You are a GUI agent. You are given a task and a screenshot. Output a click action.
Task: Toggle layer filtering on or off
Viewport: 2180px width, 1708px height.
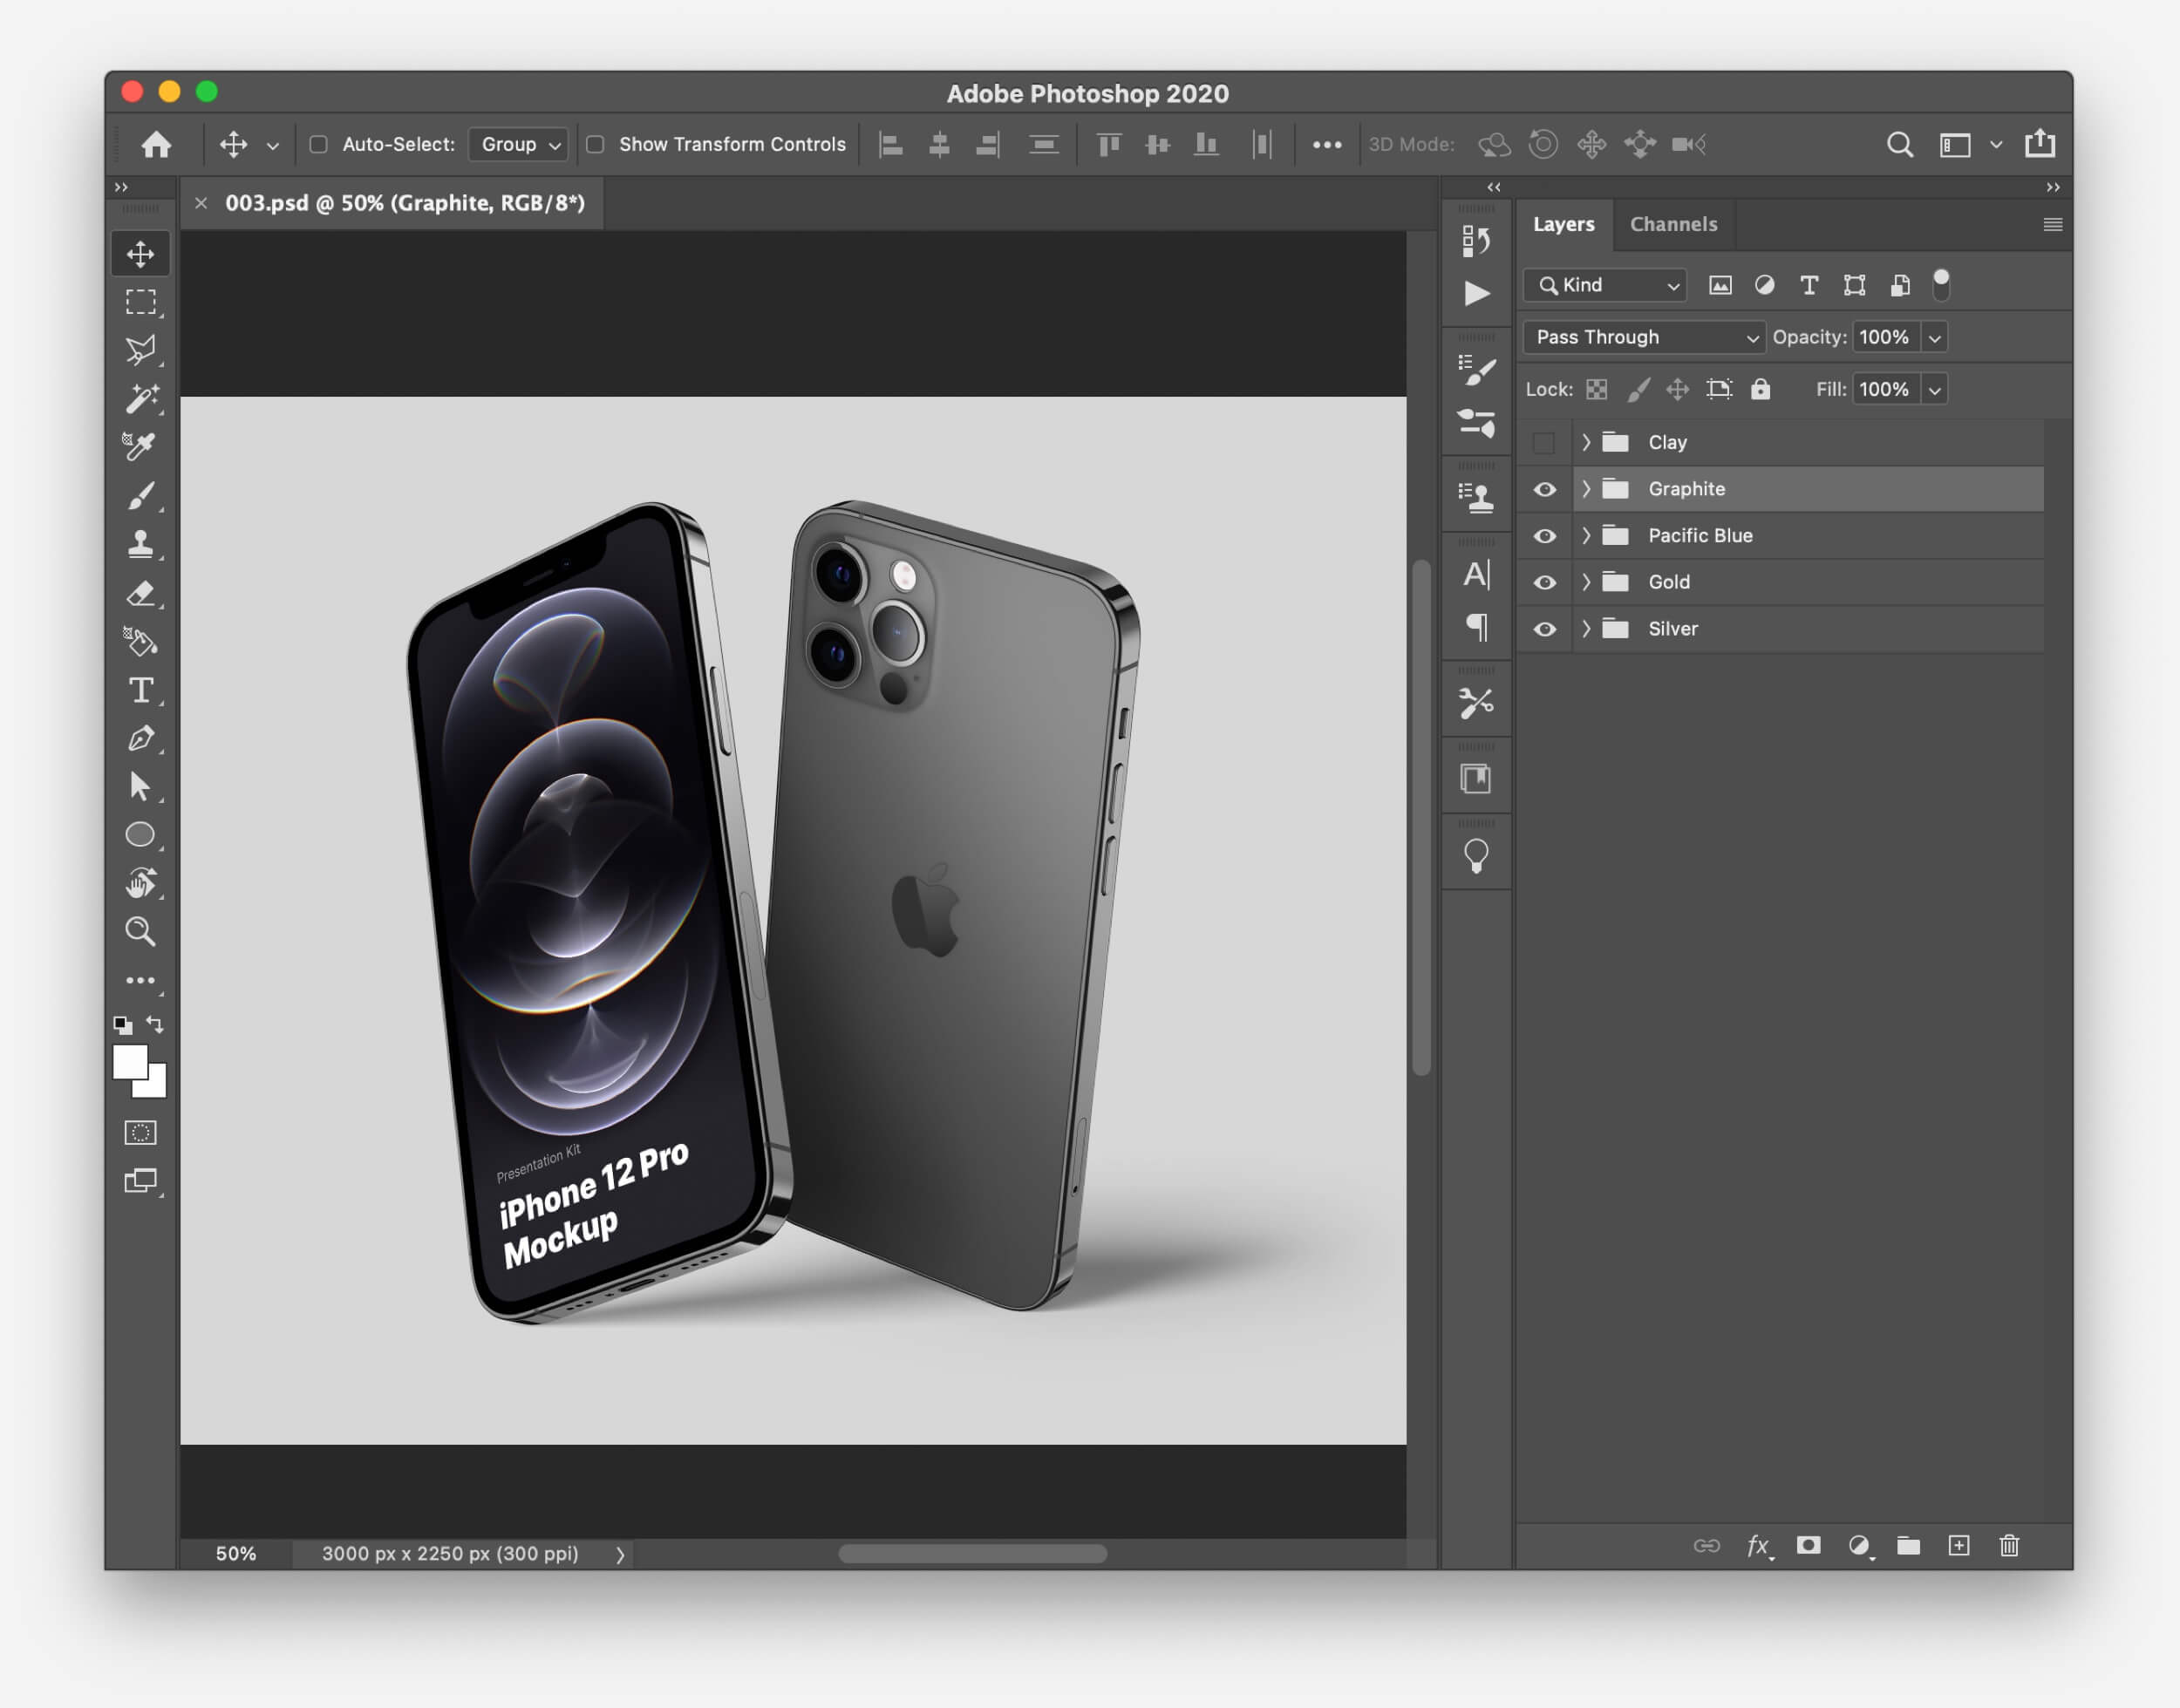click(1941, 285)
